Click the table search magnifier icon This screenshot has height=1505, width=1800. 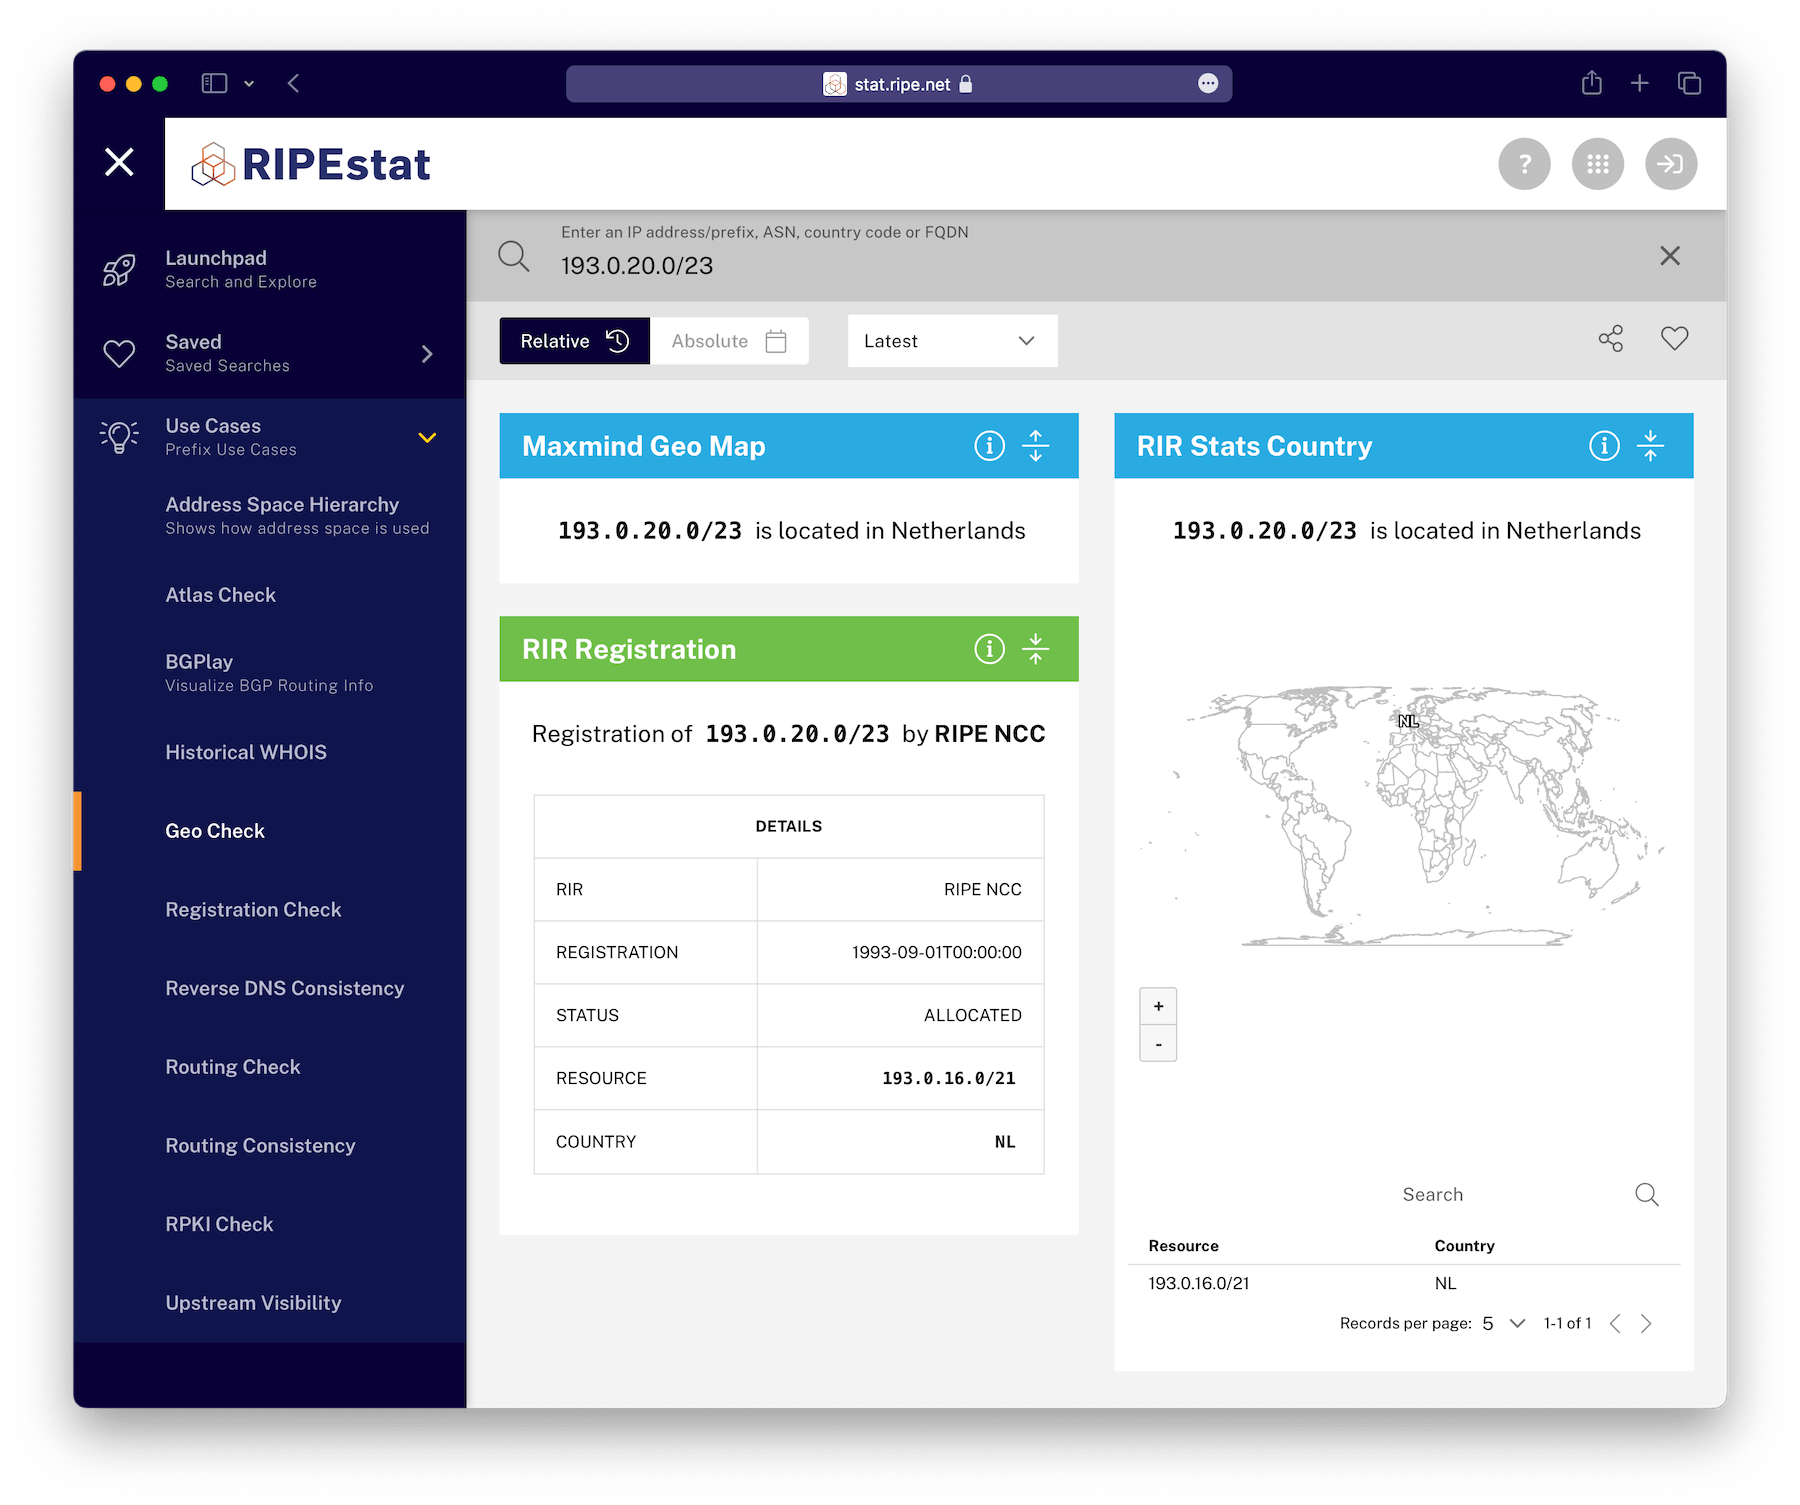pos(1647,1194)
